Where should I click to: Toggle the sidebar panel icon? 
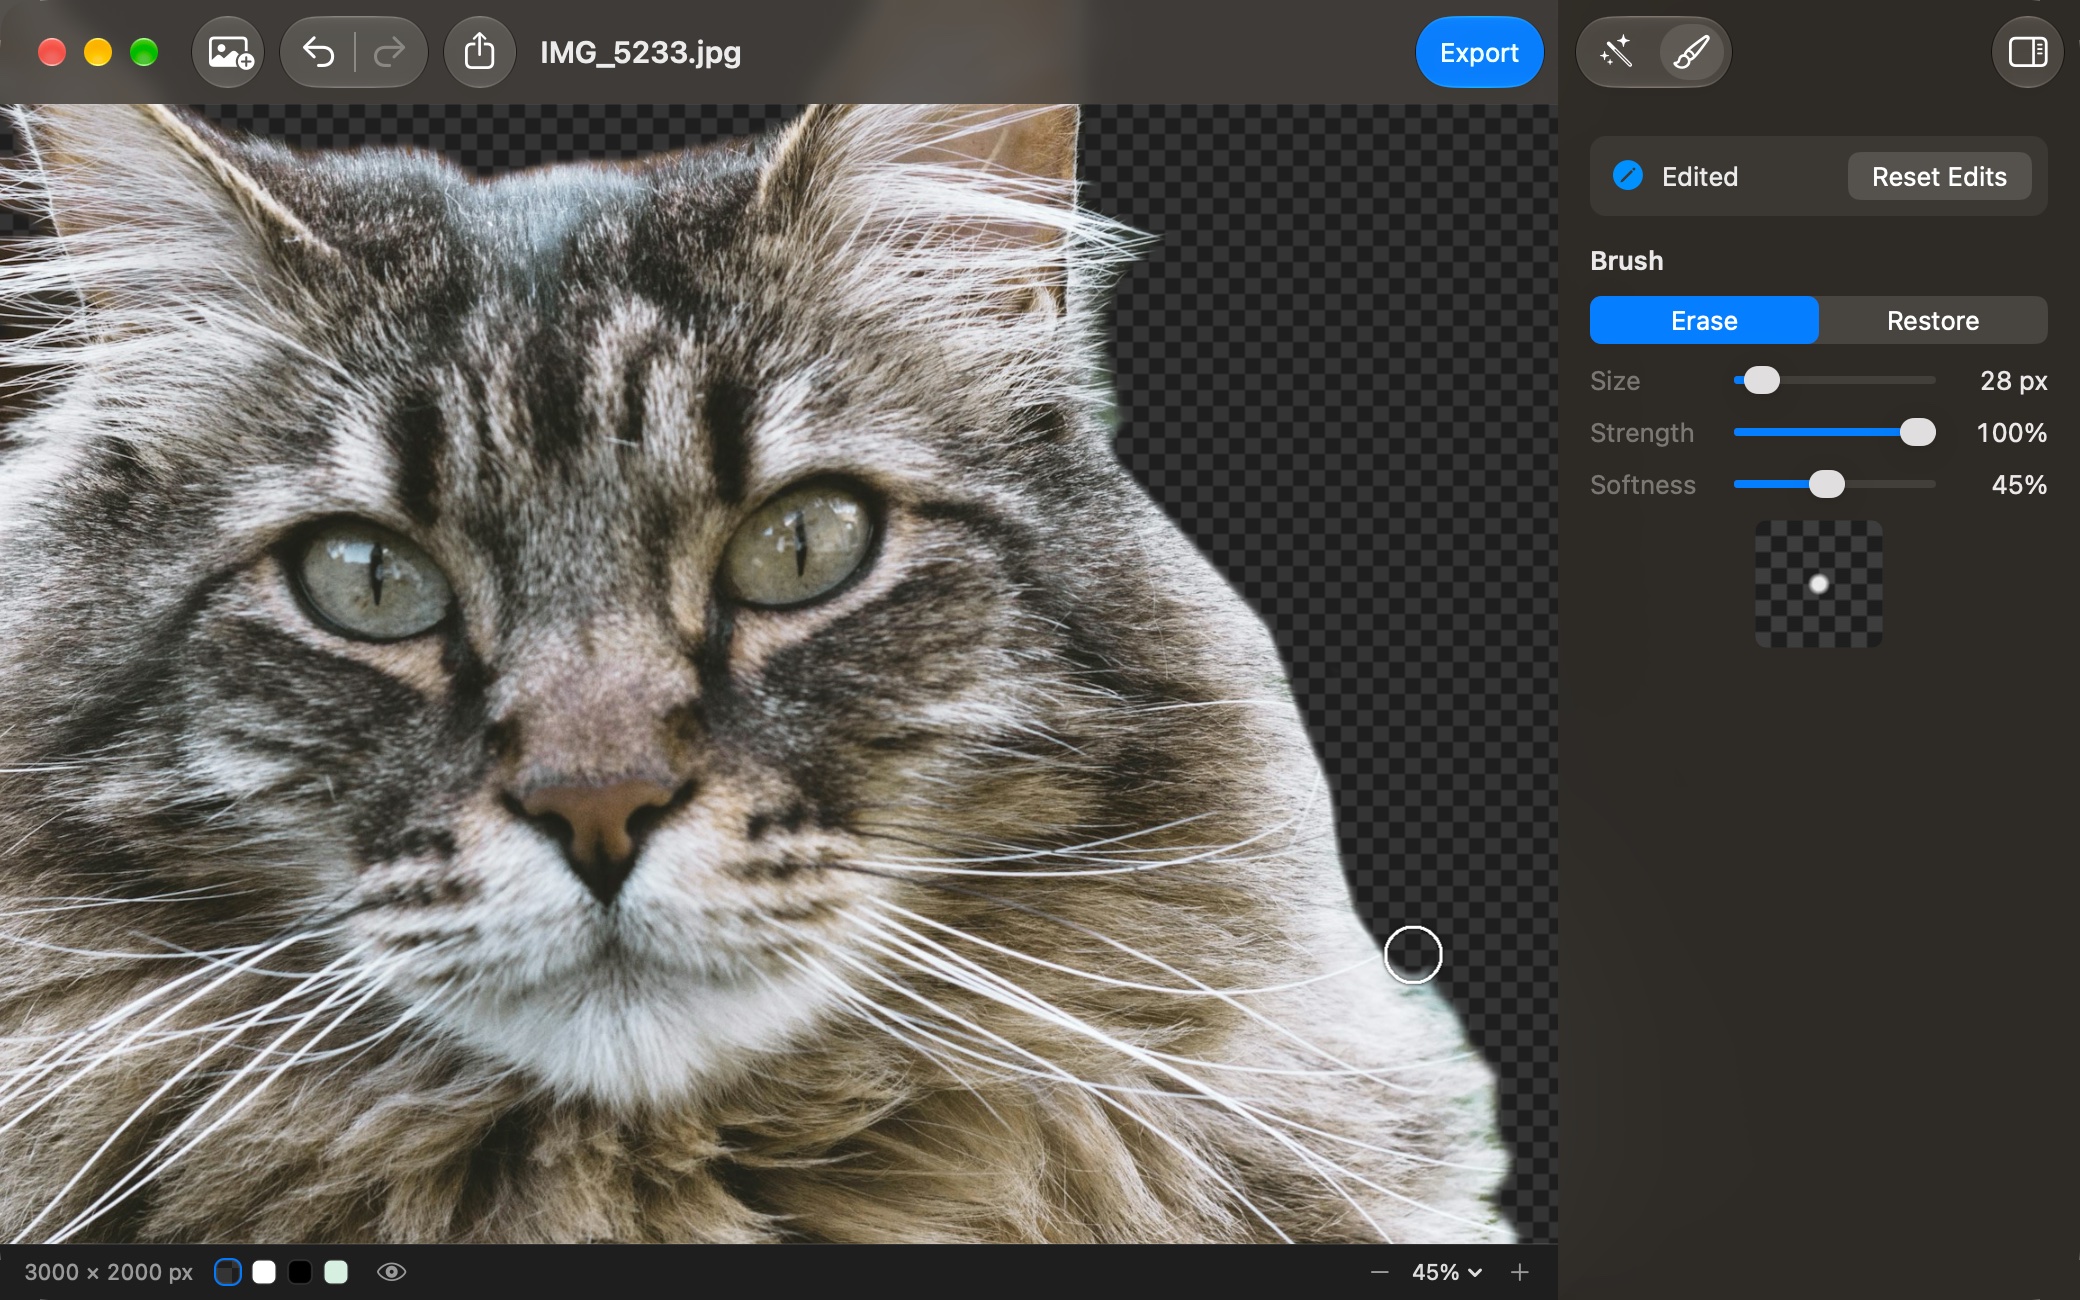(x=2028, y=52)
